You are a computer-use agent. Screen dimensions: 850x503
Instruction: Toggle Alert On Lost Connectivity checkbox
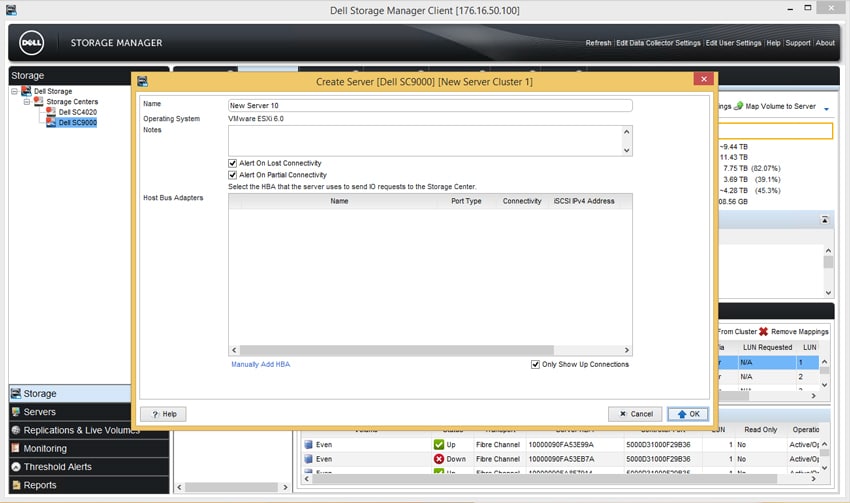click(233, 163)
